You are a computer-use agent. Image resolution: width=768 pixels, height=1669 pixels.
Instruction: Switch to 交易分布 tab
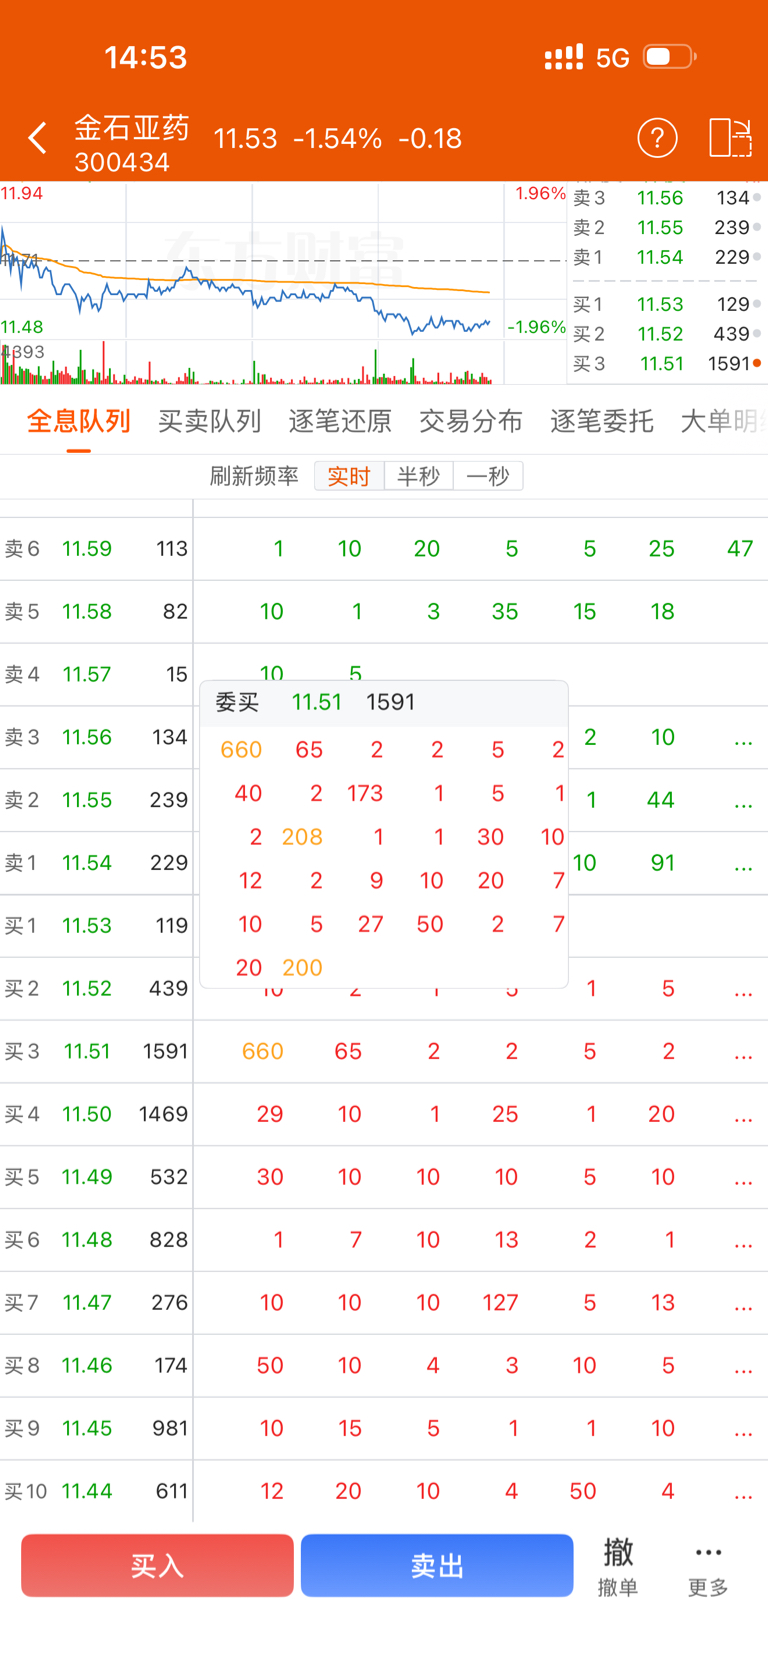point(471,421)
